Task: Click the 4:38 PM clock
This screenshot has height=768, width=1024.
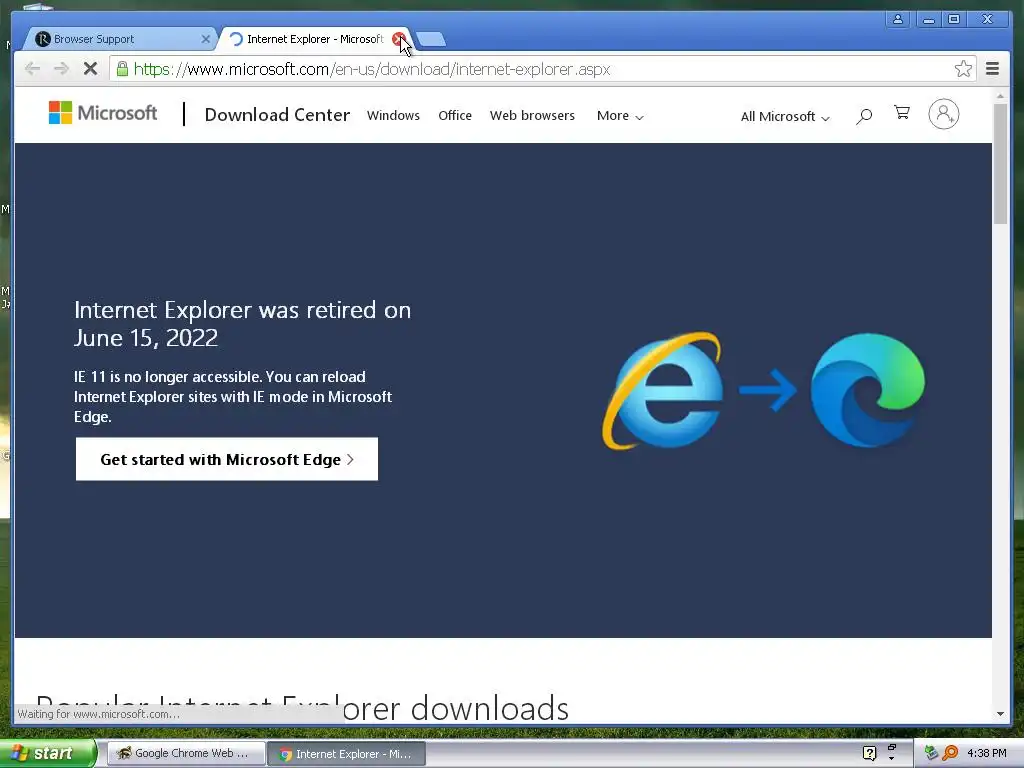Action: point(986,753)
